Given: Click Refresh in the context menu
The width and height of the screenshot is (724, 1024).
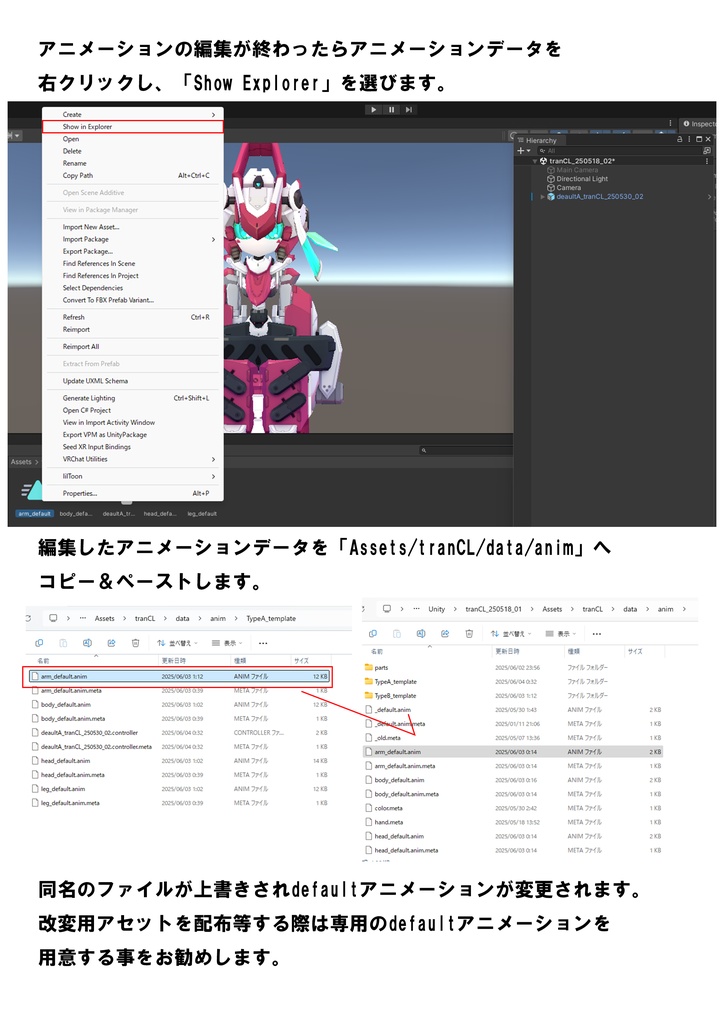Looking at the screenshot, I should pos(133,317).
